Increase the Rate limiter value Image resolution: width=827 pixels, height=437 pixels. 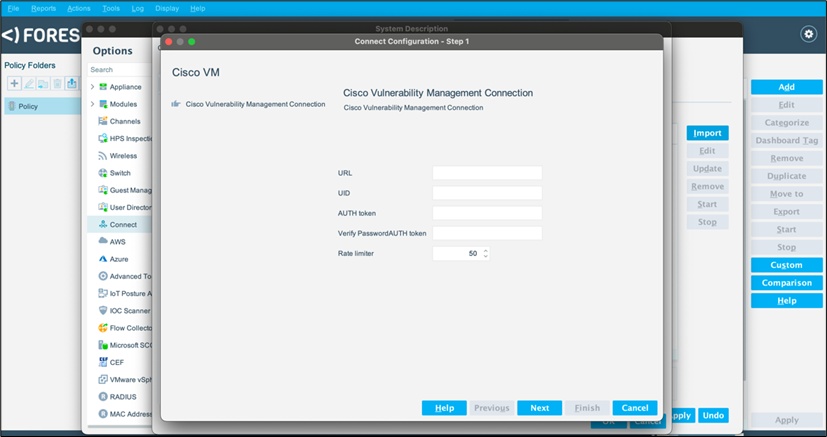485,250
